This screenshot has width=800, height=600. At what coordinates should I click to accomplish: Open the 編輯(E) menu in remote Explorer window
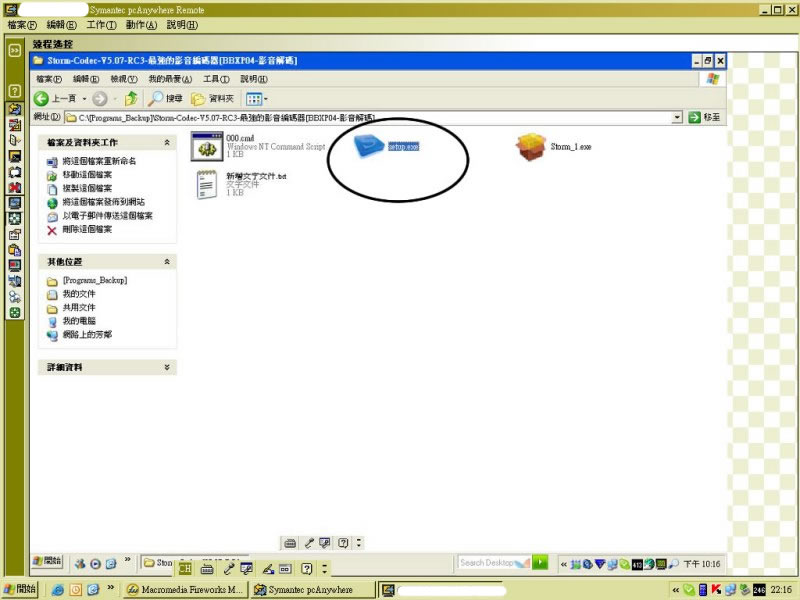86,79
